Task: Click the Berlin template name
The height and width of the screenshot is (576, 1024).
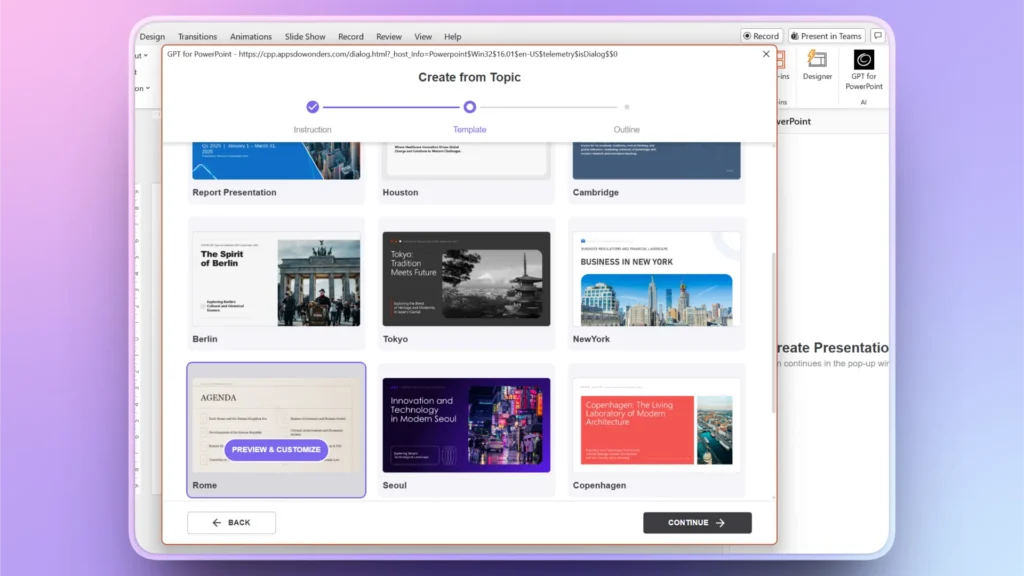Action: coord(205,339)
